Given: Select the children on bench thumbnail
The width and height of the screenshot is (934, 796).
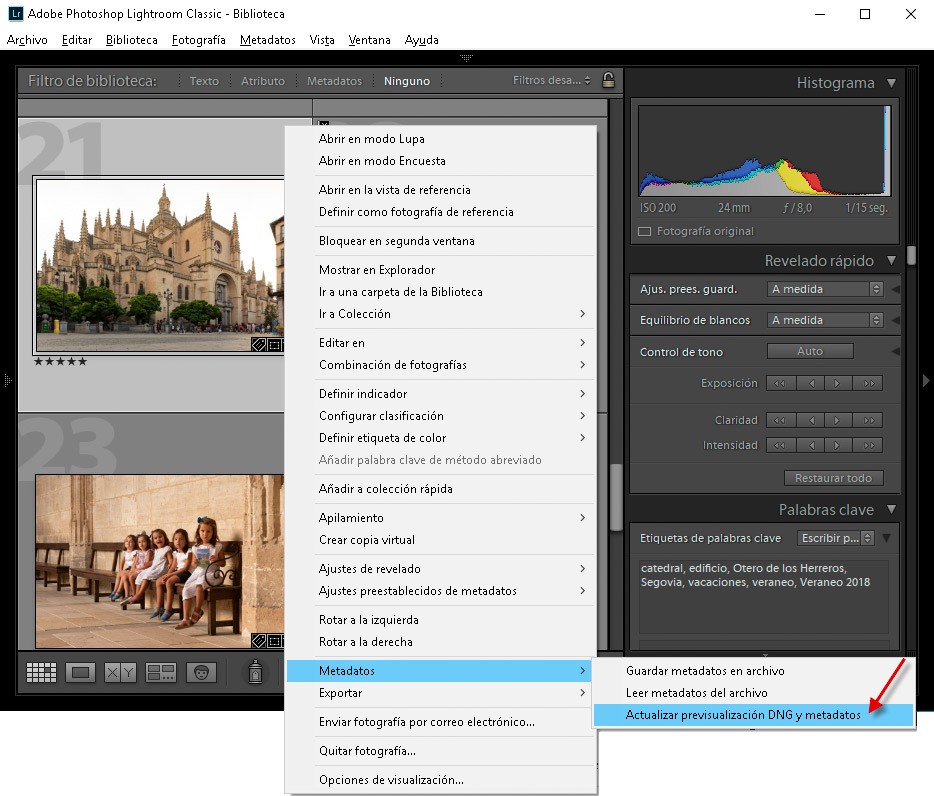Looking at the screenshot, I should pyautogui.click(x=160, y=561).
